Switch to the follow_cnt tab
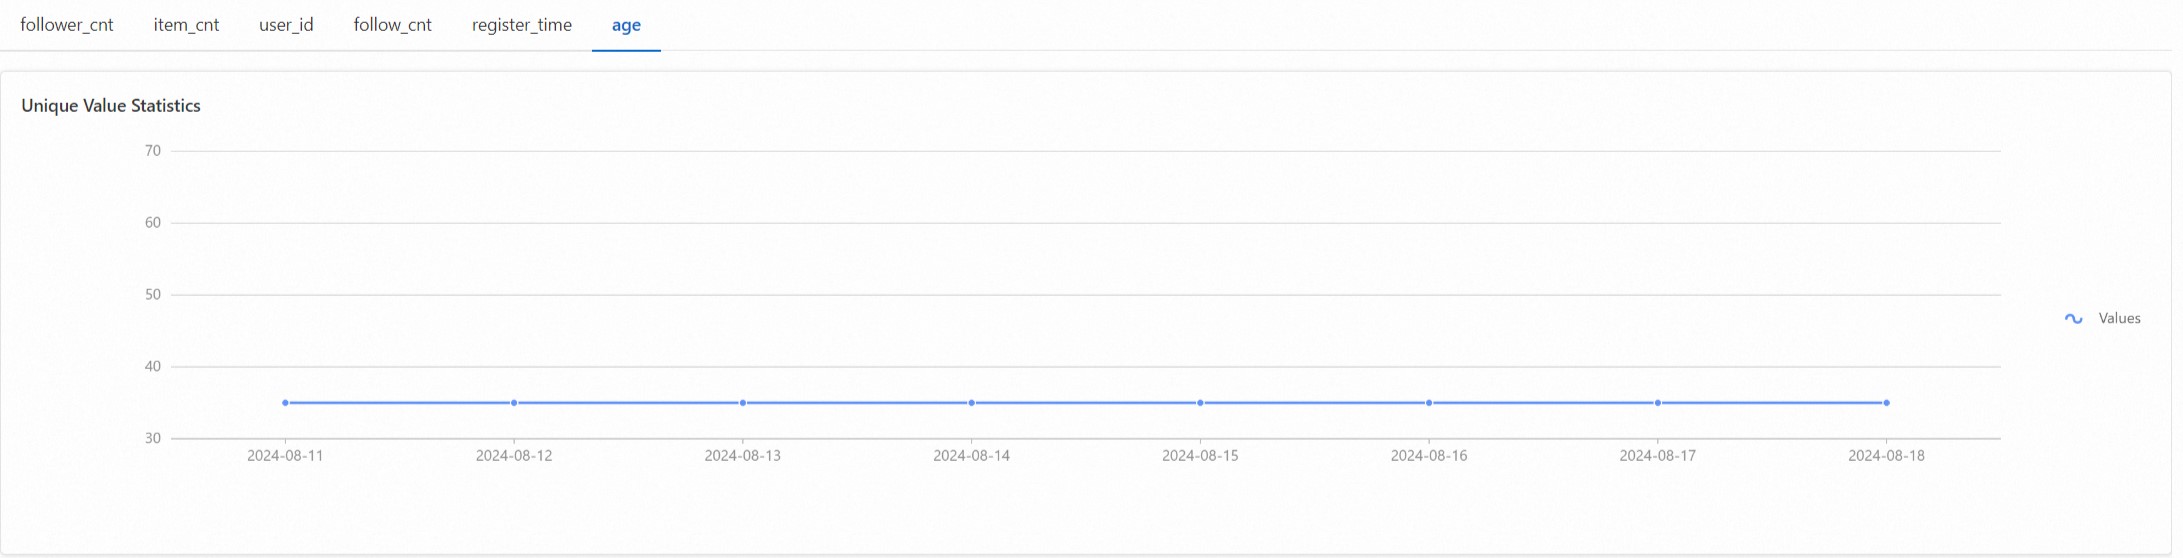Viewport: 2183px width, 558px height. coord(392,25)
